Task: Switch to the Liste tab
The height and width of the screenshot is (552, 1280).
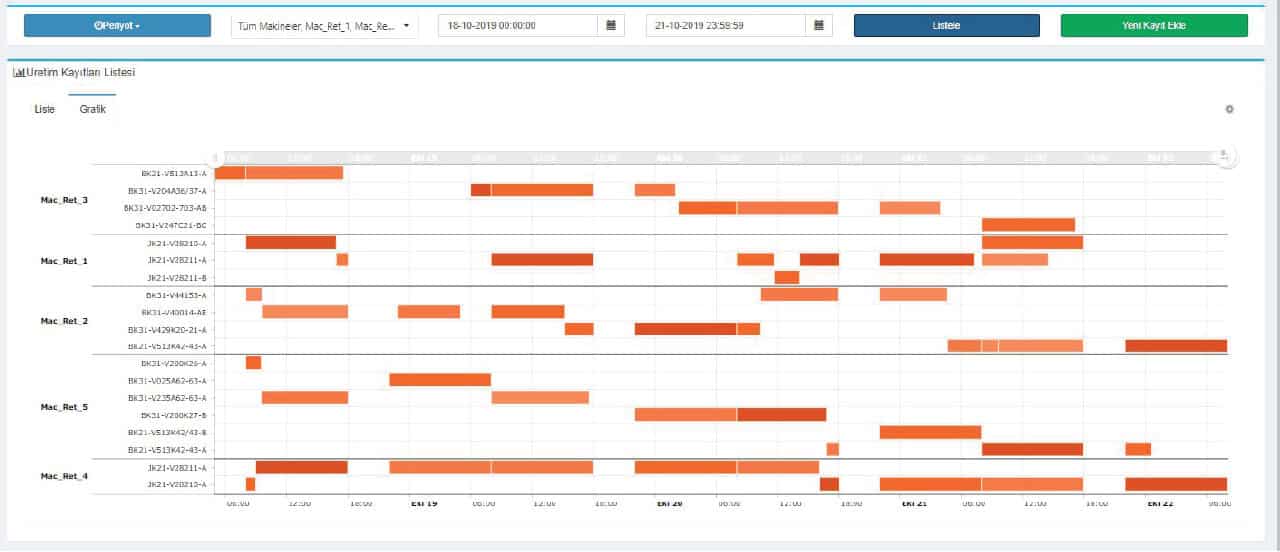Action: click(45, 109)
